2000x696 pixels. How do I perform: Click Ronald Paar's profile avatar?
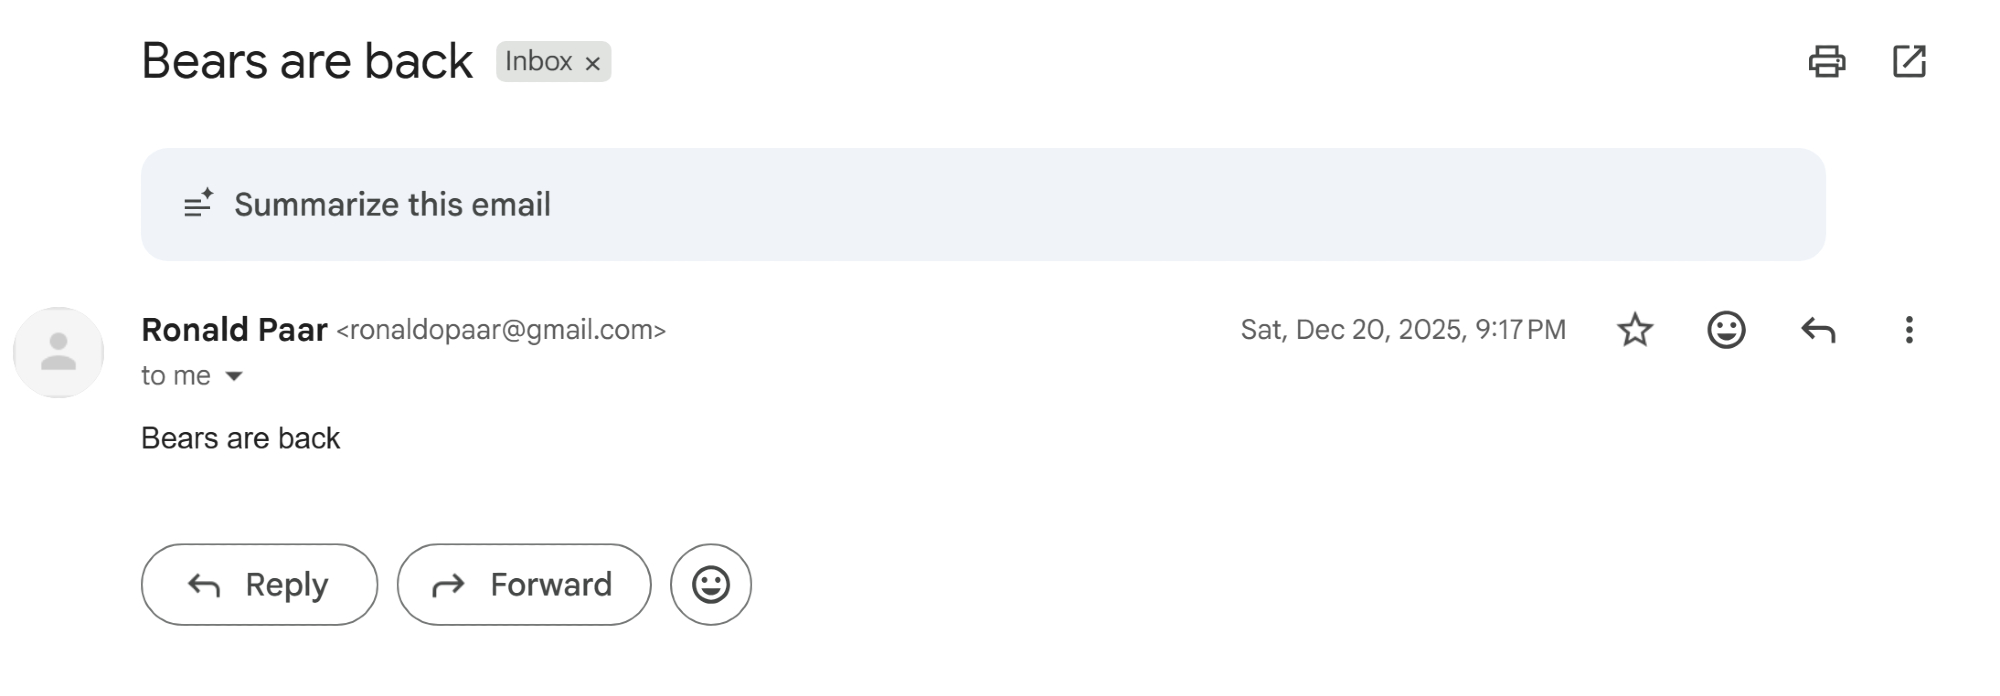[x=58, y=352]
